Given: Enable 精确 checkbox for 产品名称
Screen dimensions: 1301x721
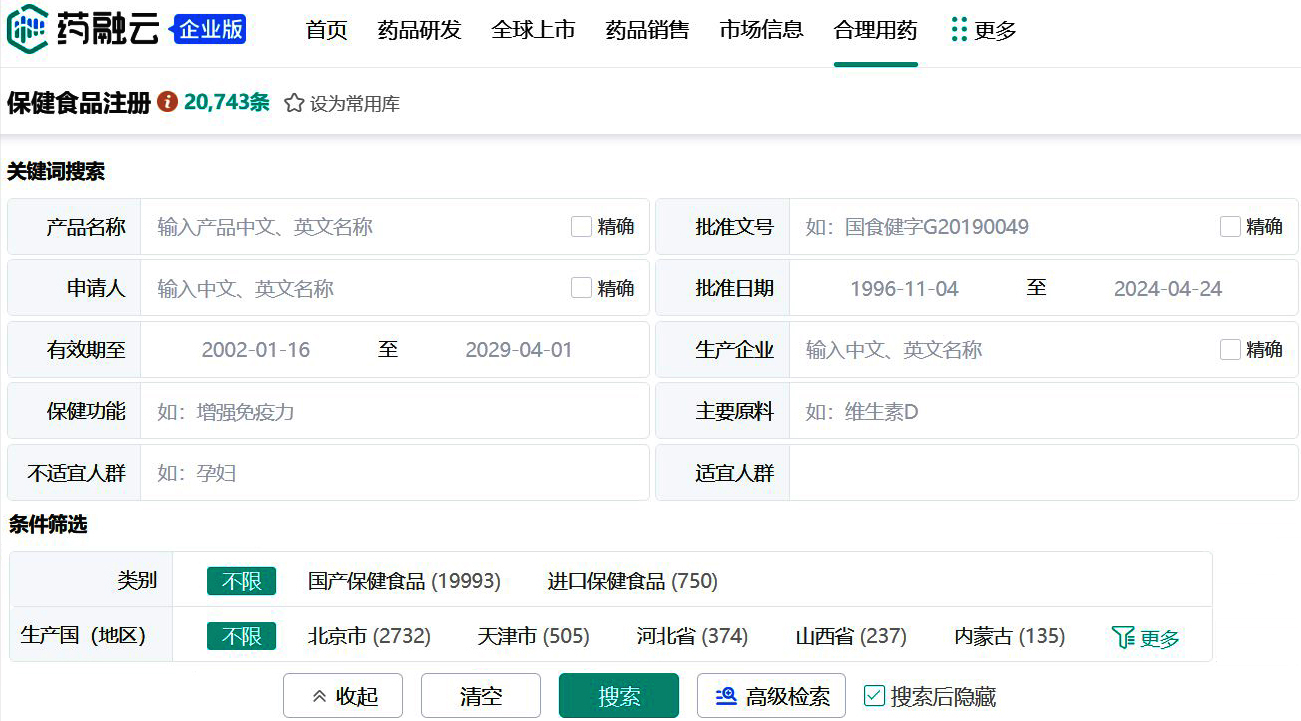Looking at the screenshot, I should click(x=581, y=227).
